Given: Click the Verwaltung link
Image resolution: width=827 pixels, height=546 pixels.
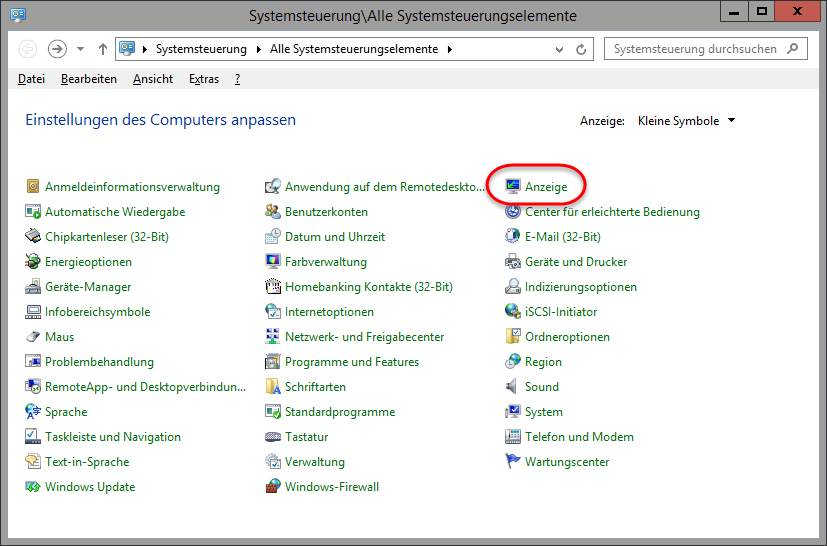Looking at the screenshot, I should coord(314,462).
